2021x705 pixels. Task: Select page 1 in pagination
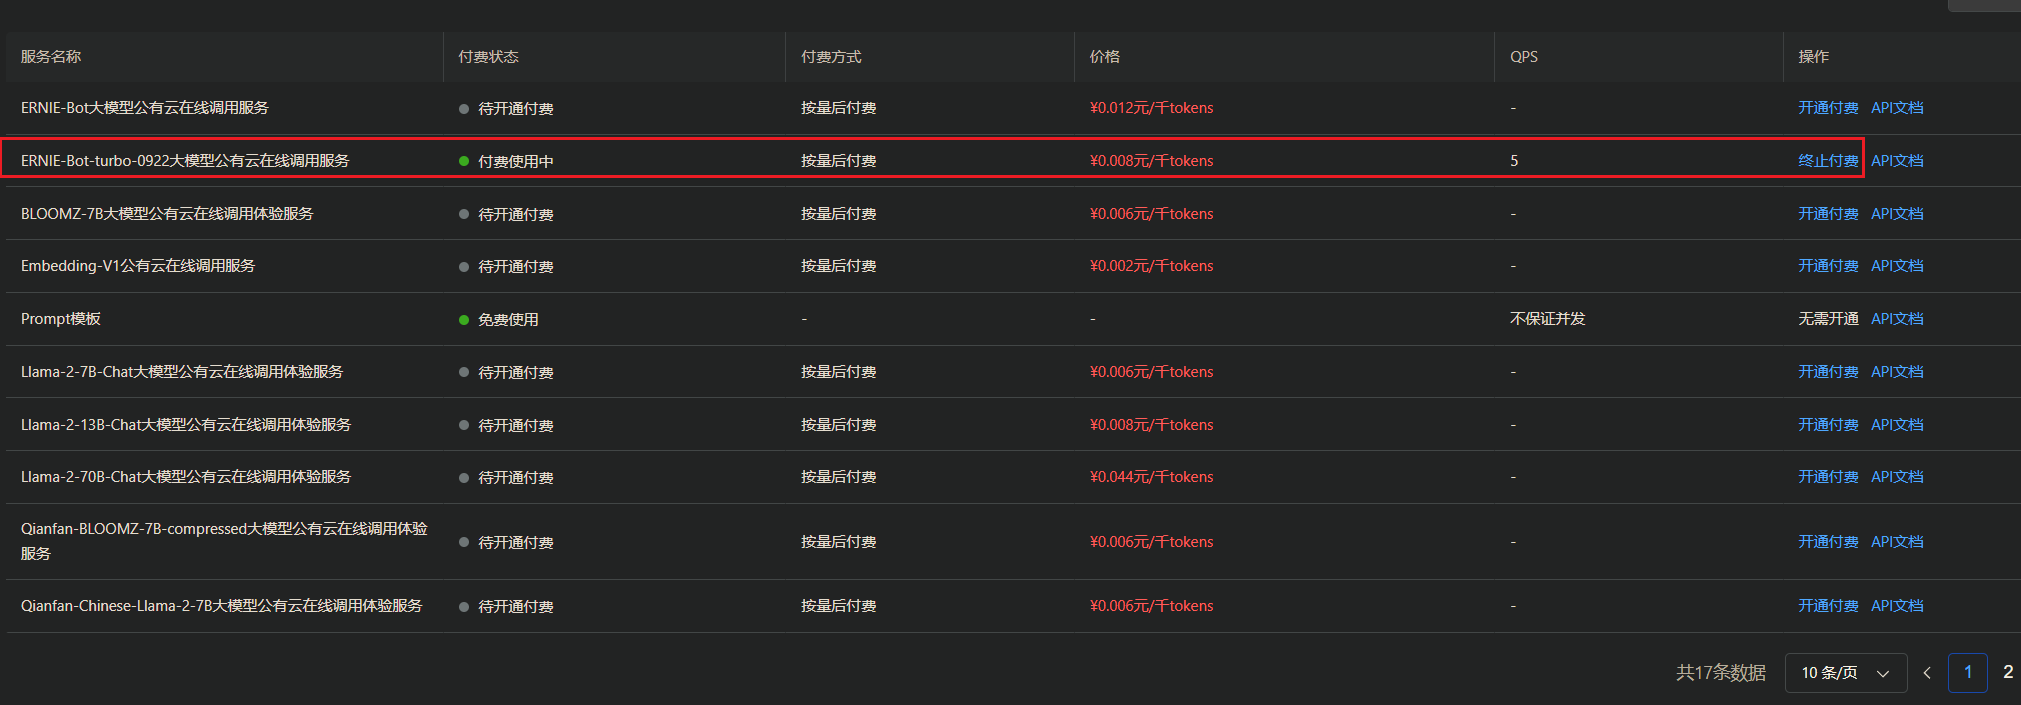tap(1967, 673)
